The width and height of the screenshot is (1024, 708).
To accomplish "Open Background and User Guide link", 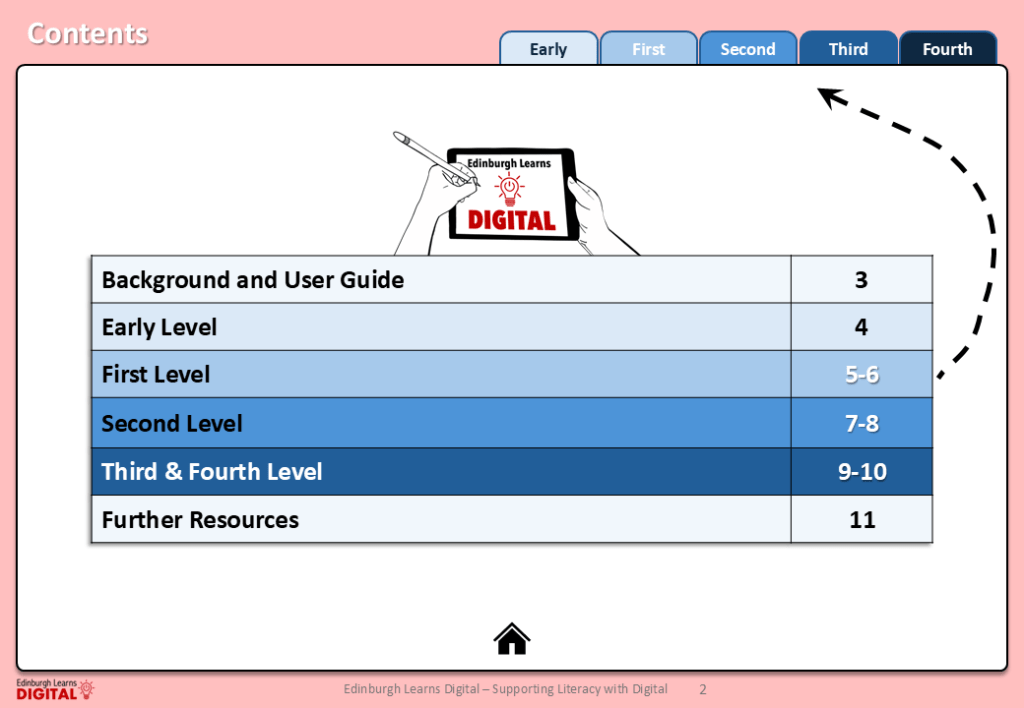I will (x=253, y=280).
